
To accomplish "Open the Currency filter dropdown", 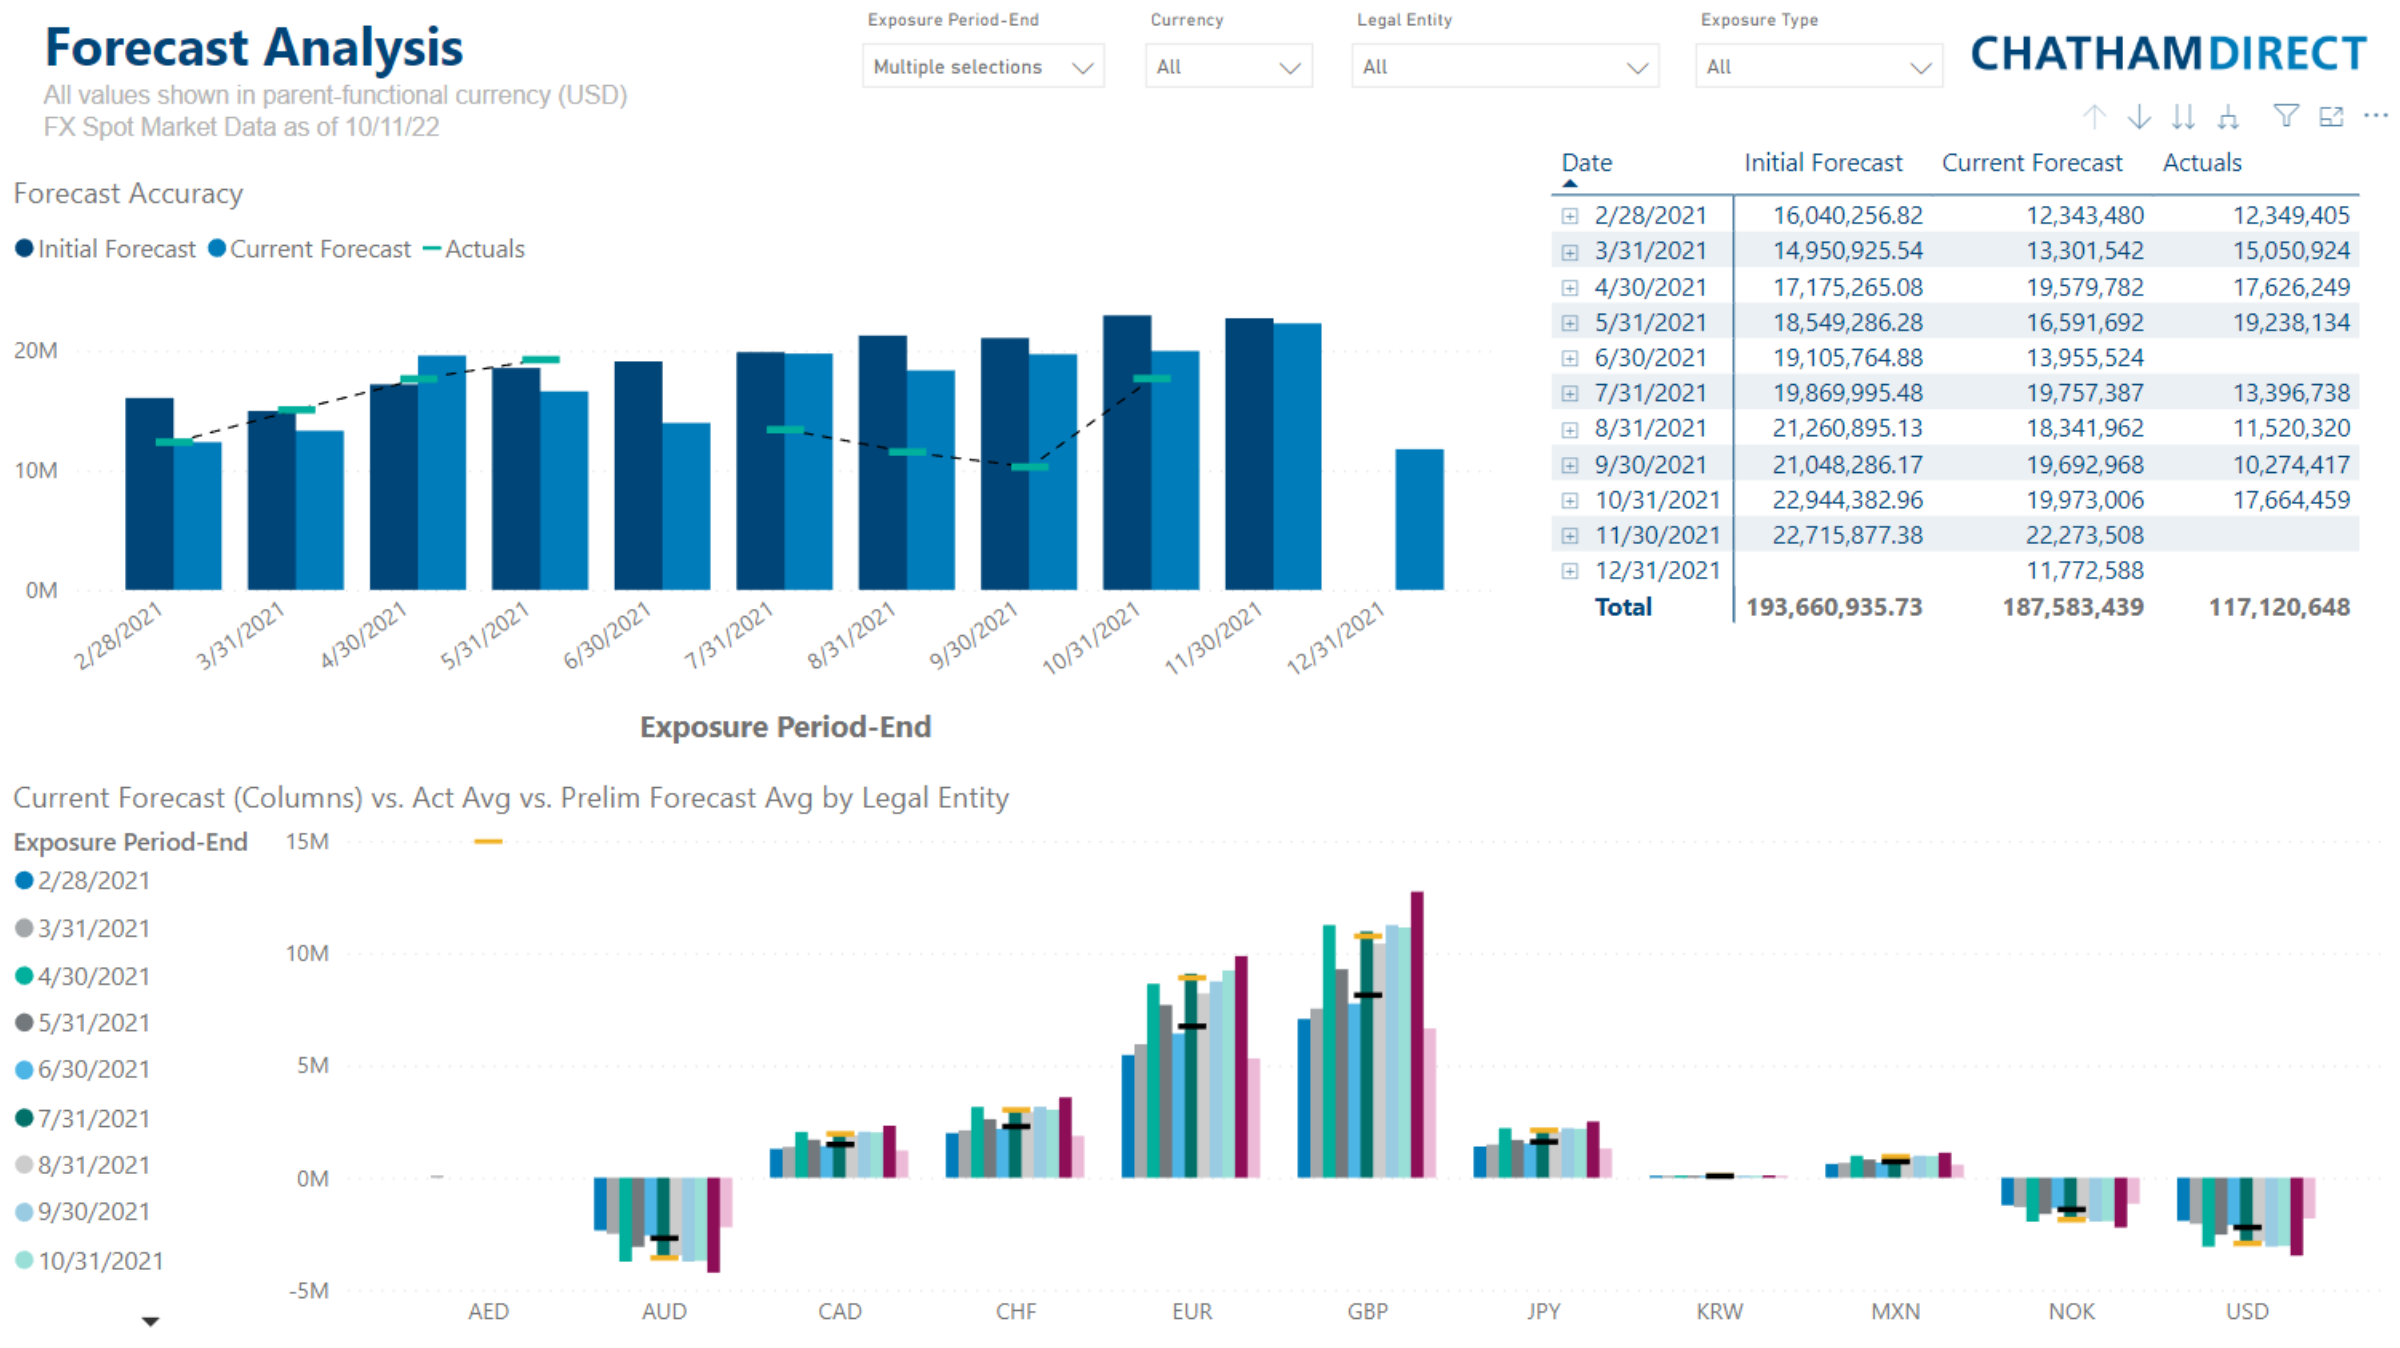I will (1291, 66).
